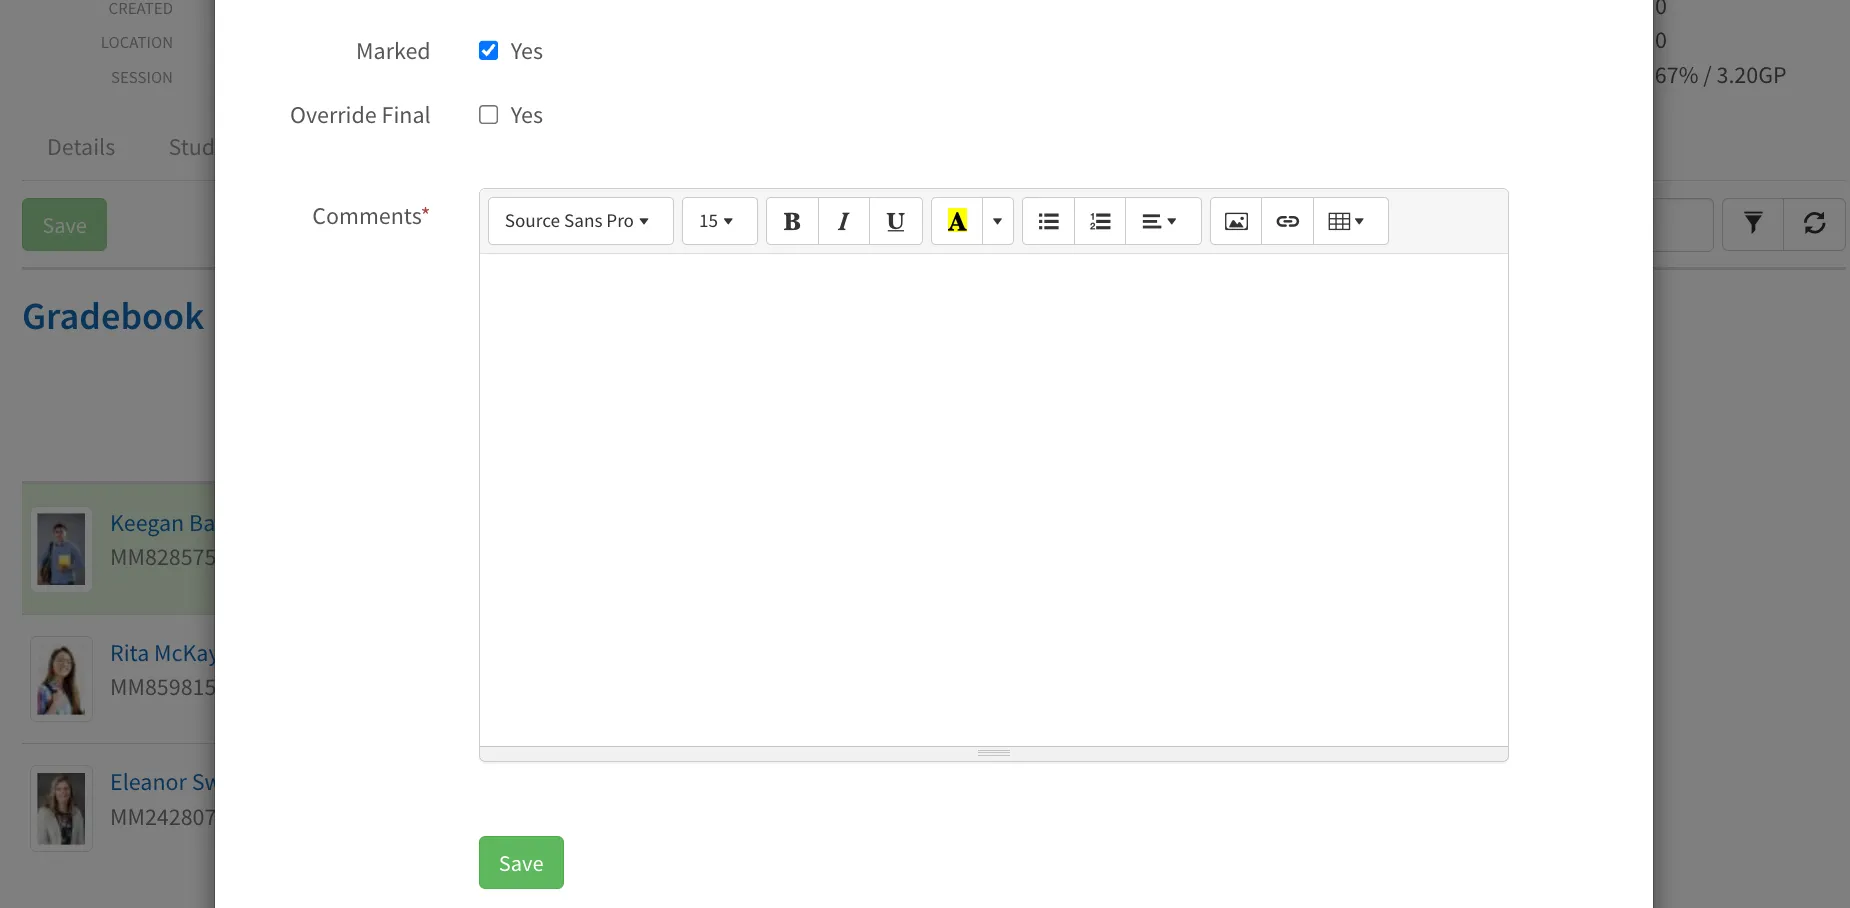1850x908 pixels.
Task: Open Keegan's student photo thumbnail
Action: point(61,549)
